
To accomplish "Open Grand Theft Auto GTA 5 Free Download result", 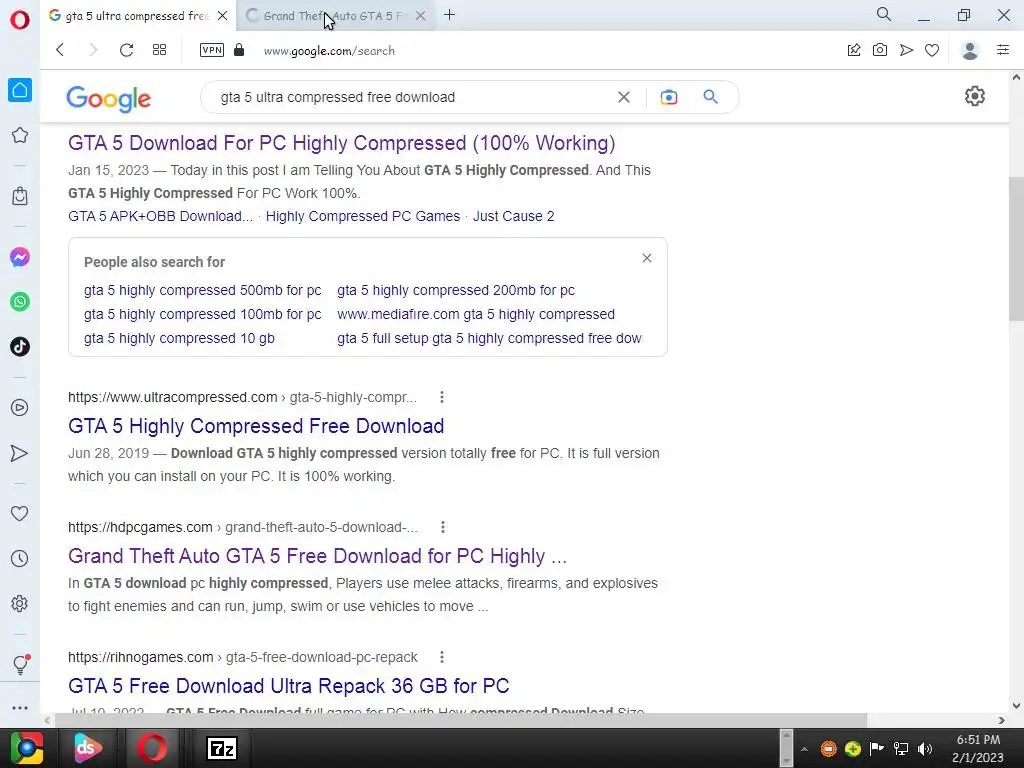I will tap(317, 556).
